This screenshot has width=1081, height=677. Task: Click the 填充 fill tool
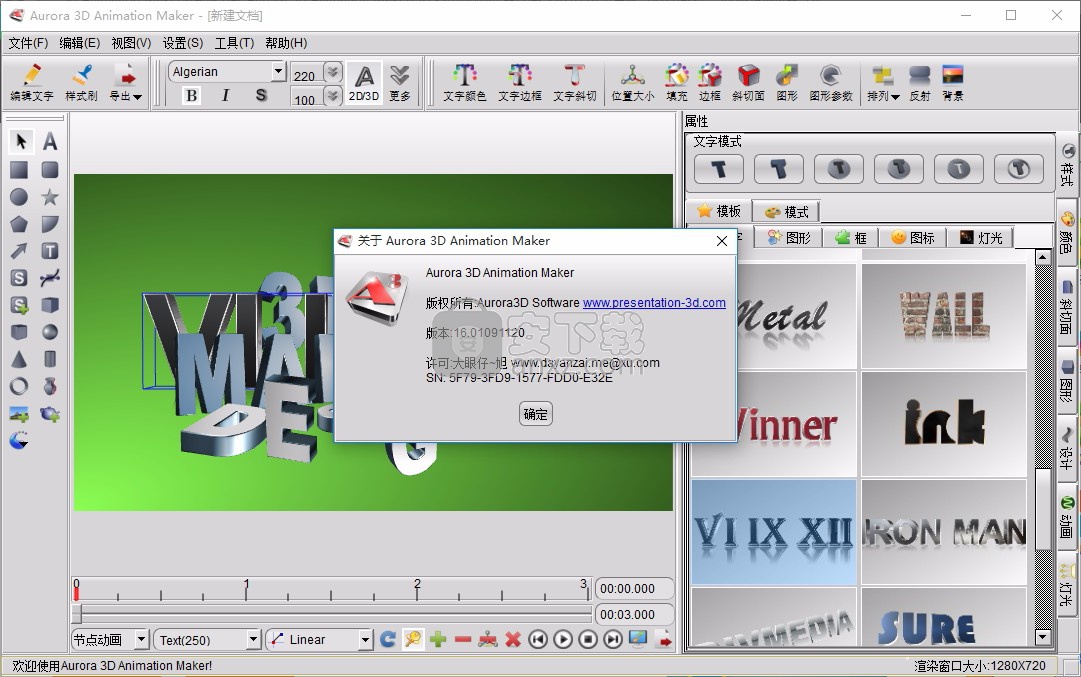pos(677,83)
